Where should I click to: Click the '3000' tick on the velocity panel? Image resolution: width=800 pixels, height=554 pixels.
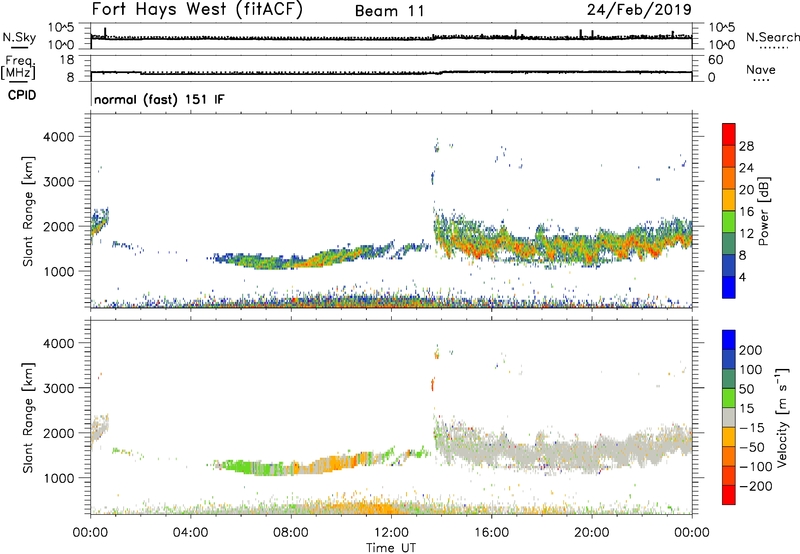59,388
